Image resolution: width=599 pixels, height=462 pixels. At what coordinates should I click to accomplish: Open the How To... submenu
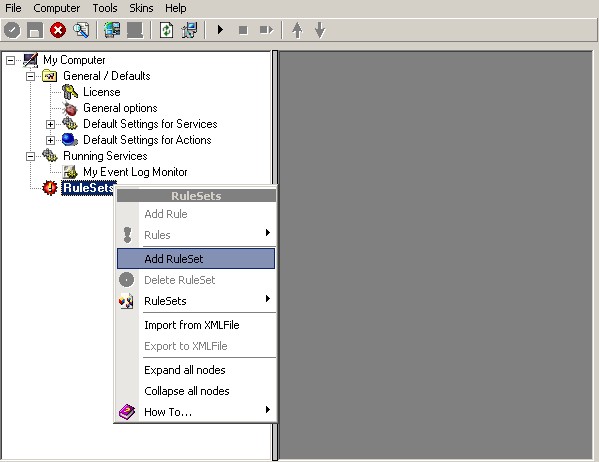pyautogui.click(x=196, y=412)
